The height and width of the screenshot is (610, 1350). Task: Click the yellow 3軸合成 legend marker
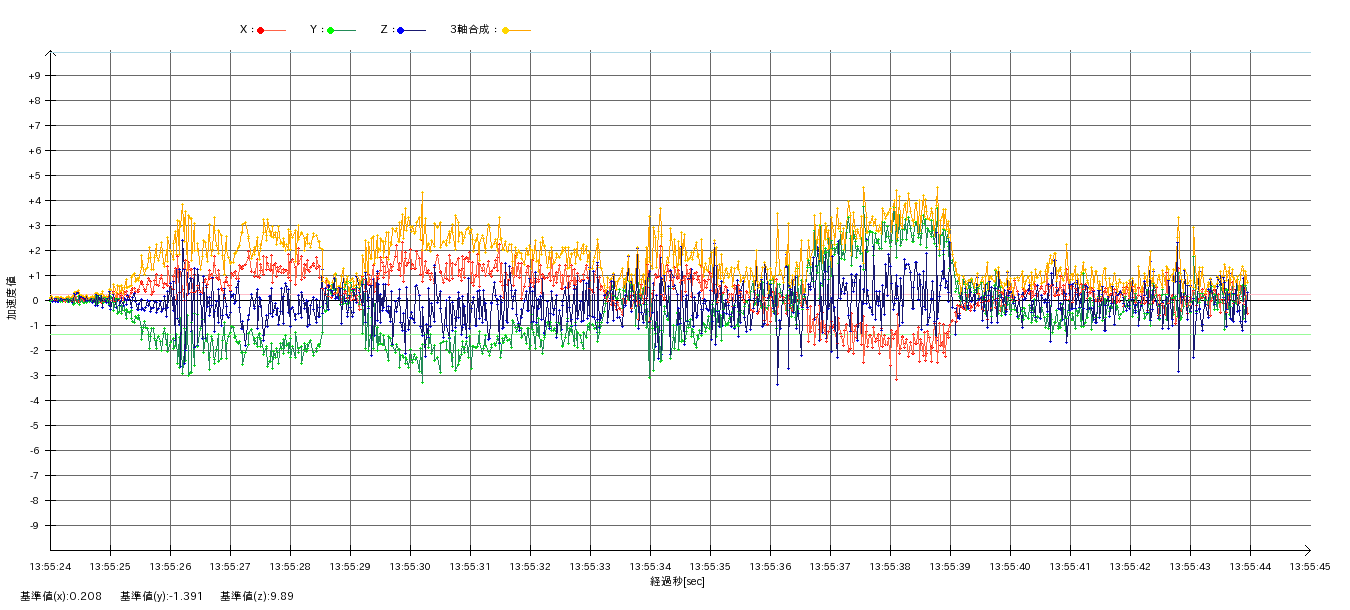(x=506, y=30)
